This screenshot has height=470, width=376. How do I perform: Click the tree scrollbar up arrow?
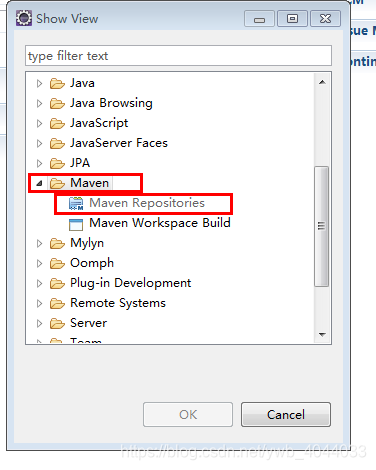322,82
